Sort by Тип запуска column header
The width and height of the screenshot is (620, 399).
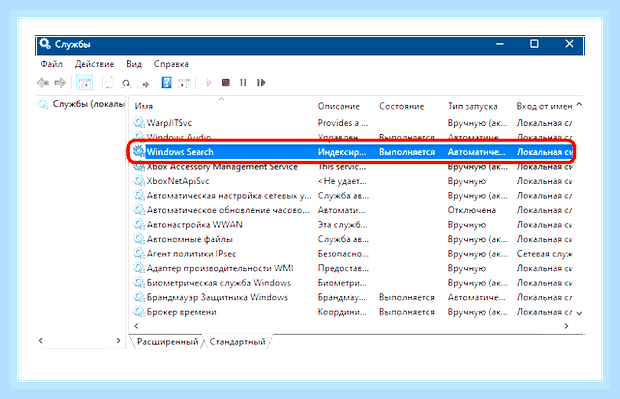click(473, 106)
